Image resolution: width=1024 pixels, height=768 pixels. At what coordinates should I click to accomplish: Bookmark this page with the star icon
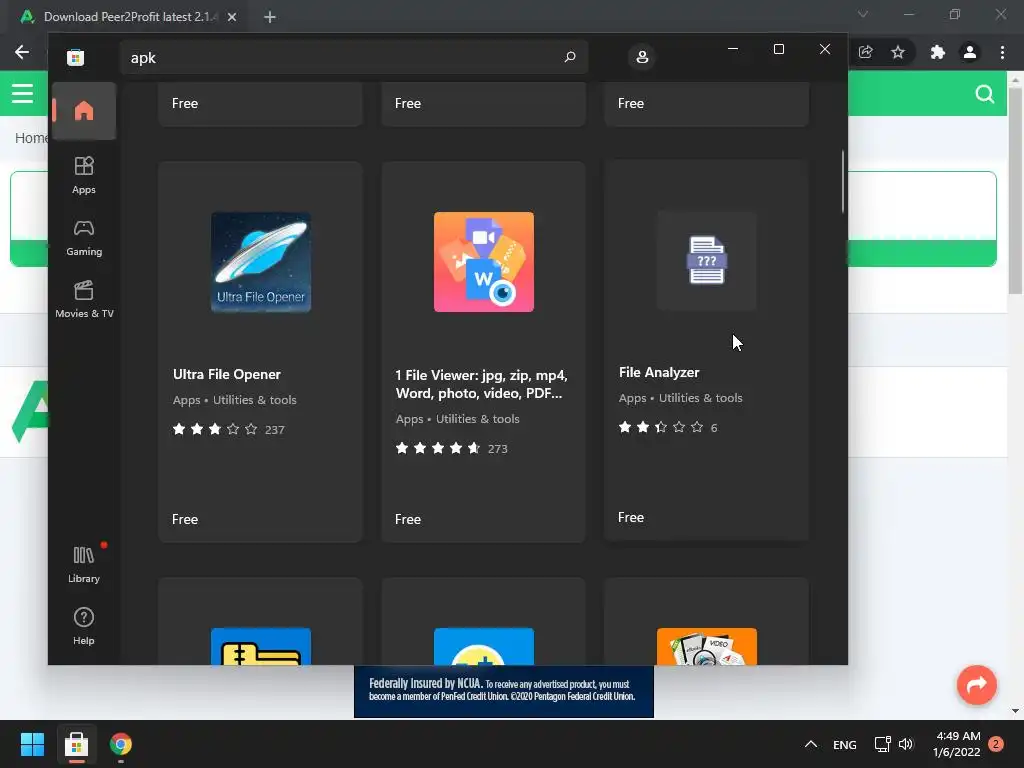[898, 52]
